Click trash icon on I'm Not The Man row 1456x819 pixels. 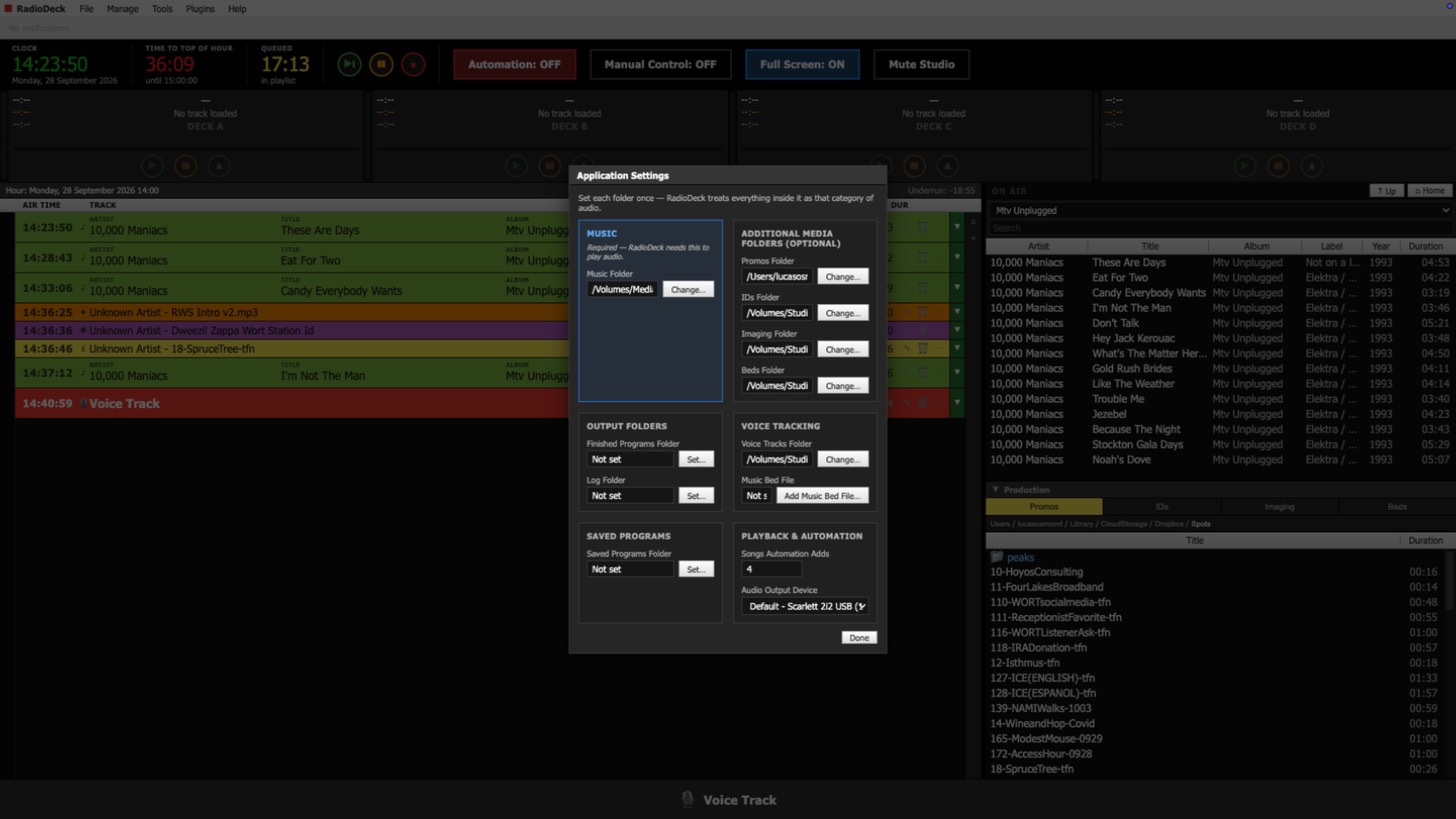pyautogui.click(x=923, y=373)
